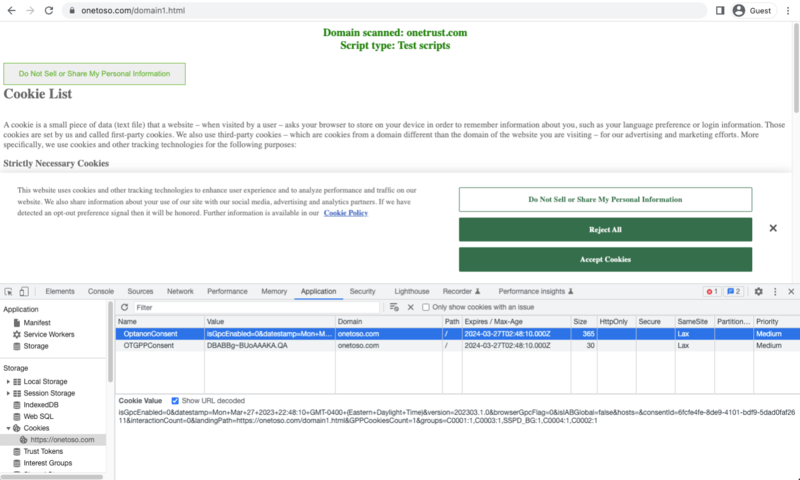Open the browser side panel icon
Screen dimensions: 800x480
720,10
